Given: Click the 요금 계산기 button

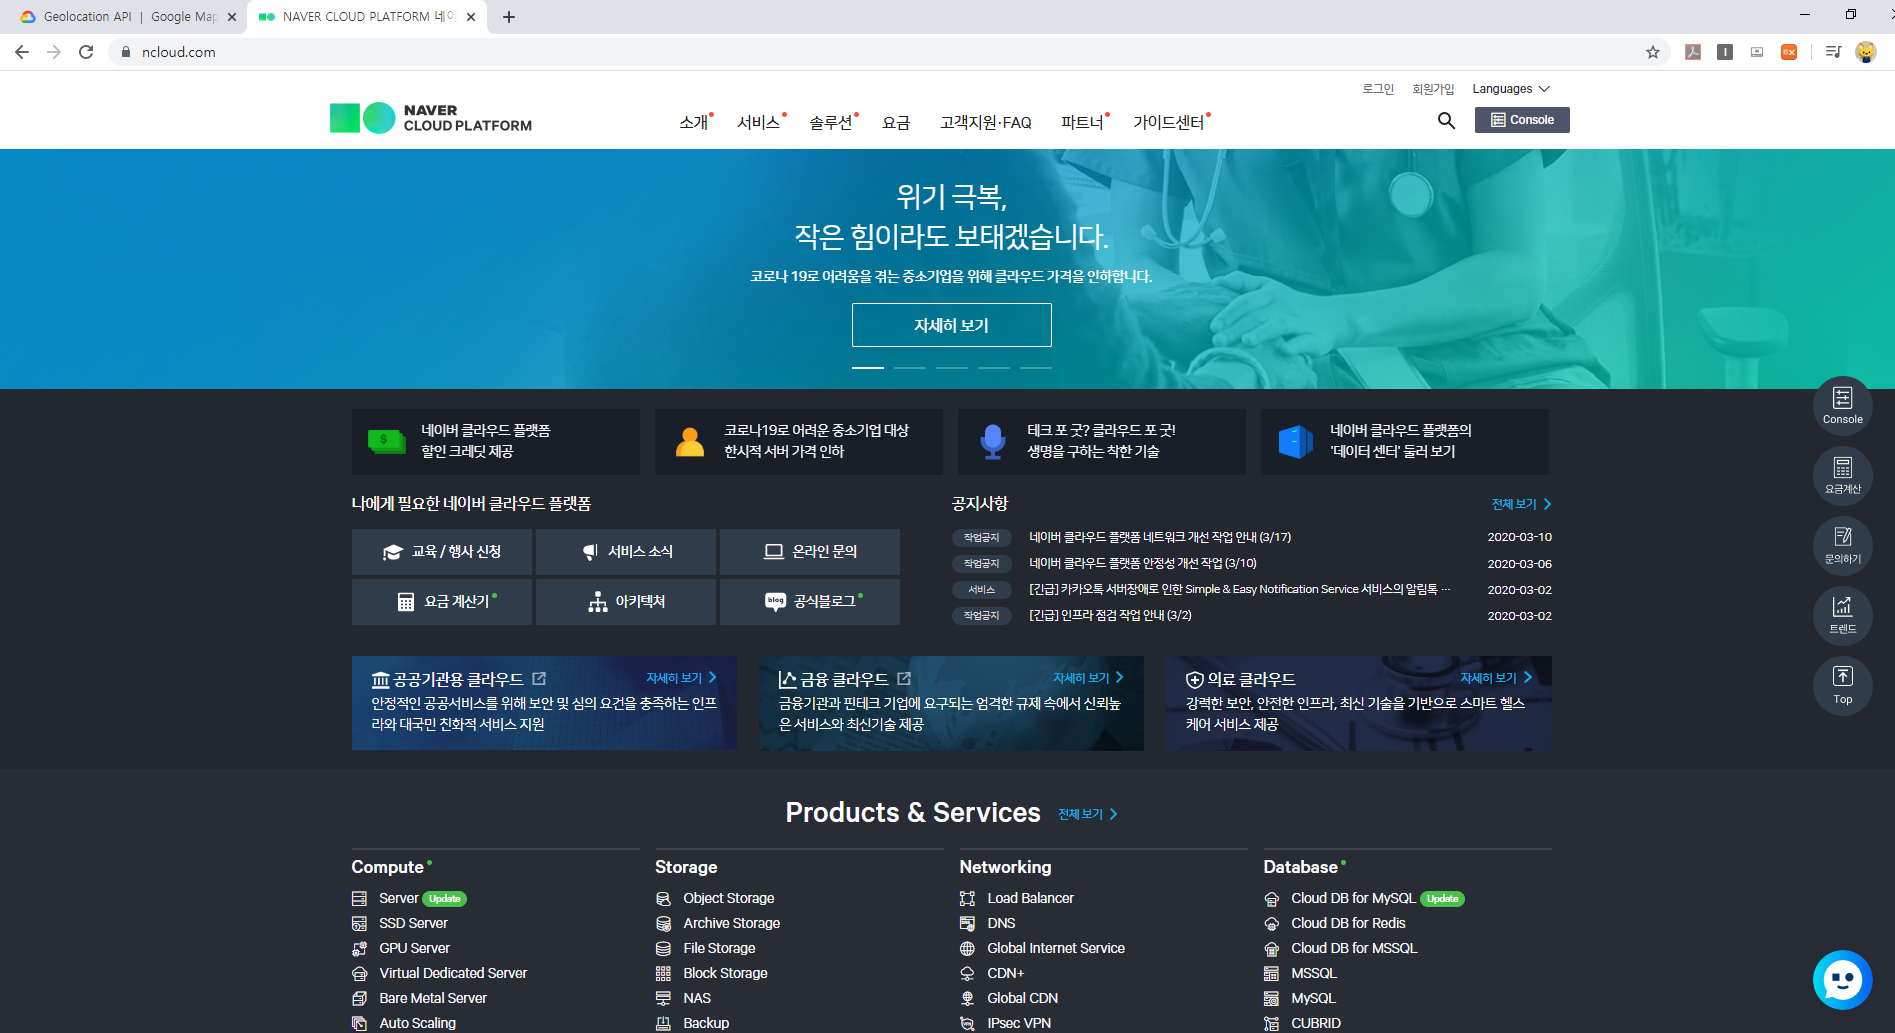Looking at the screenshot, I should 442,602.
